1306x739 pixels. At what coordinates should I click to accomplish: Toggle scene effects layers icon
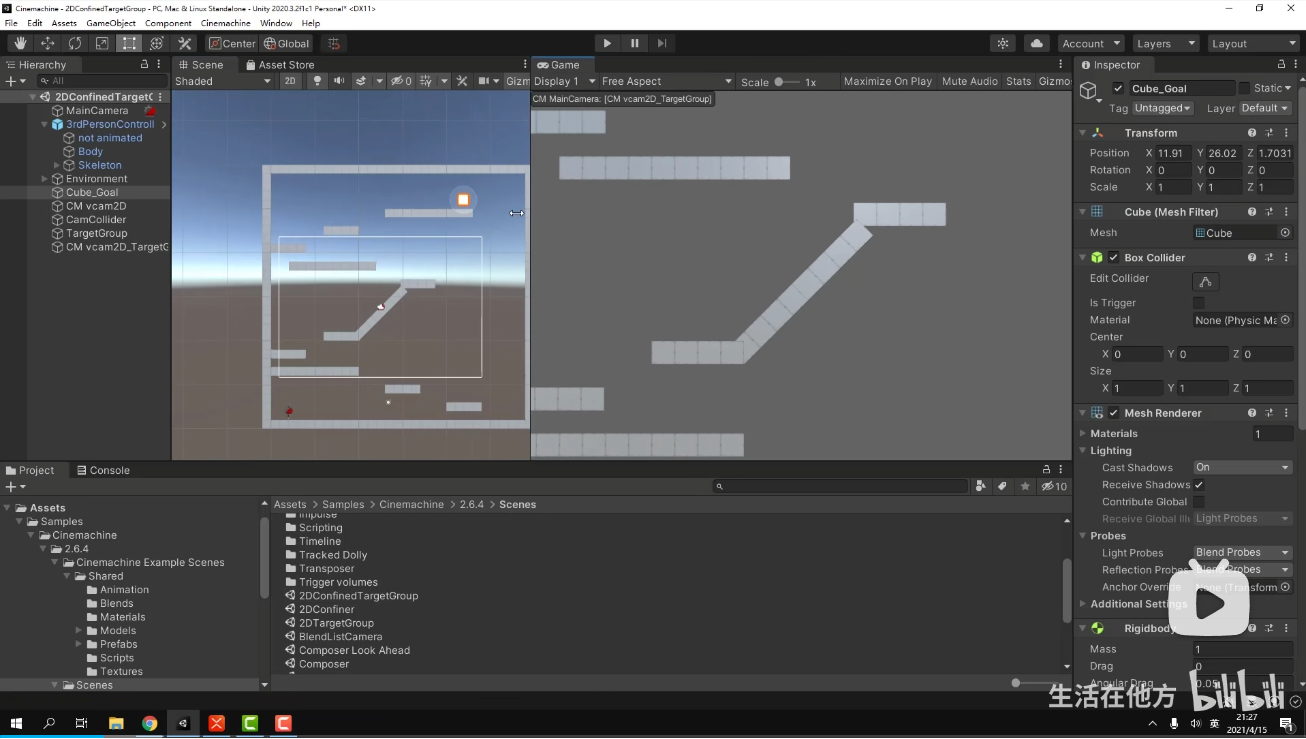(x=361, y=81)
